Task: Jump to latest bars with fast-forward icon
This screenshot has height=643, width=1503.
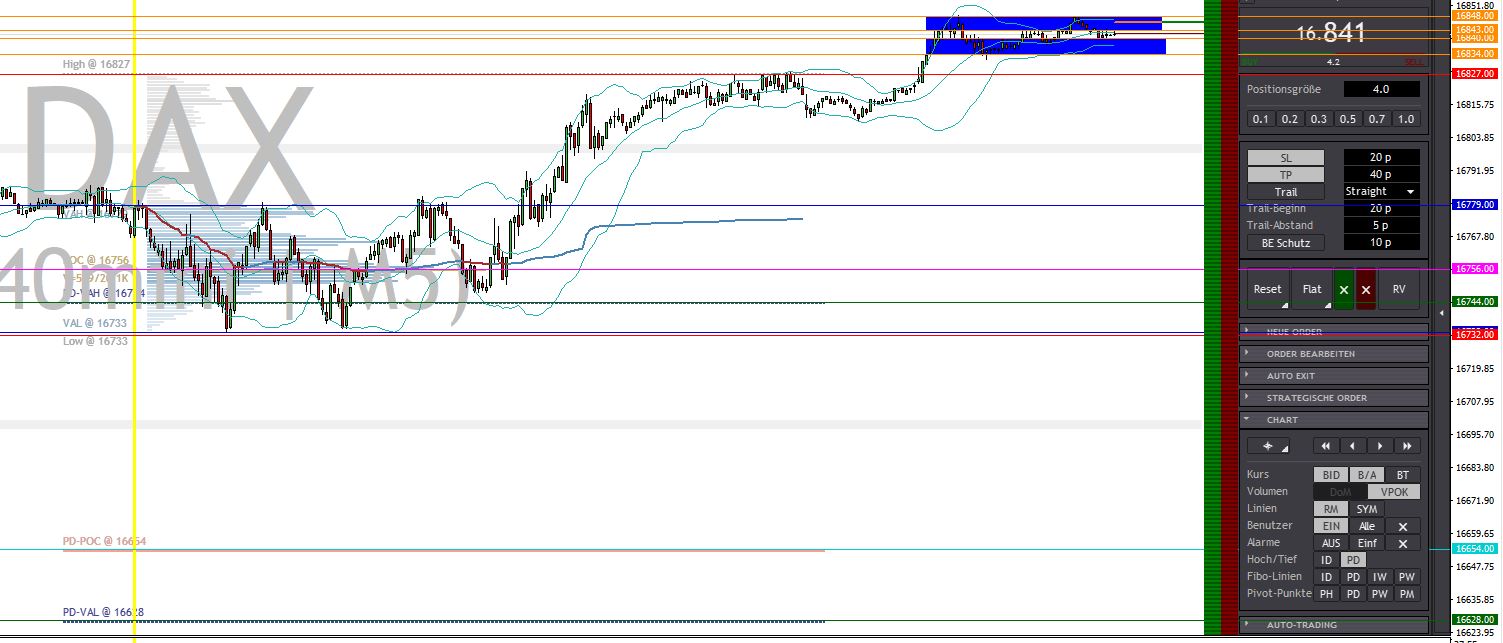Action: (x=1406, y=446)
